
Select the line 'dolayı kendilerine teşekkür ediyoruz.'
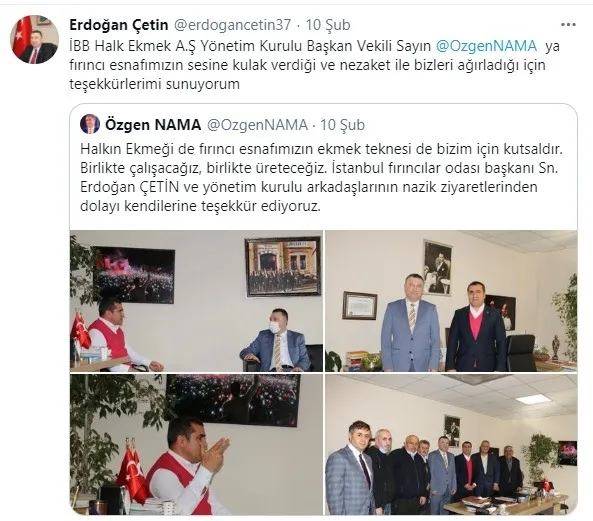(x=200, y=206)
